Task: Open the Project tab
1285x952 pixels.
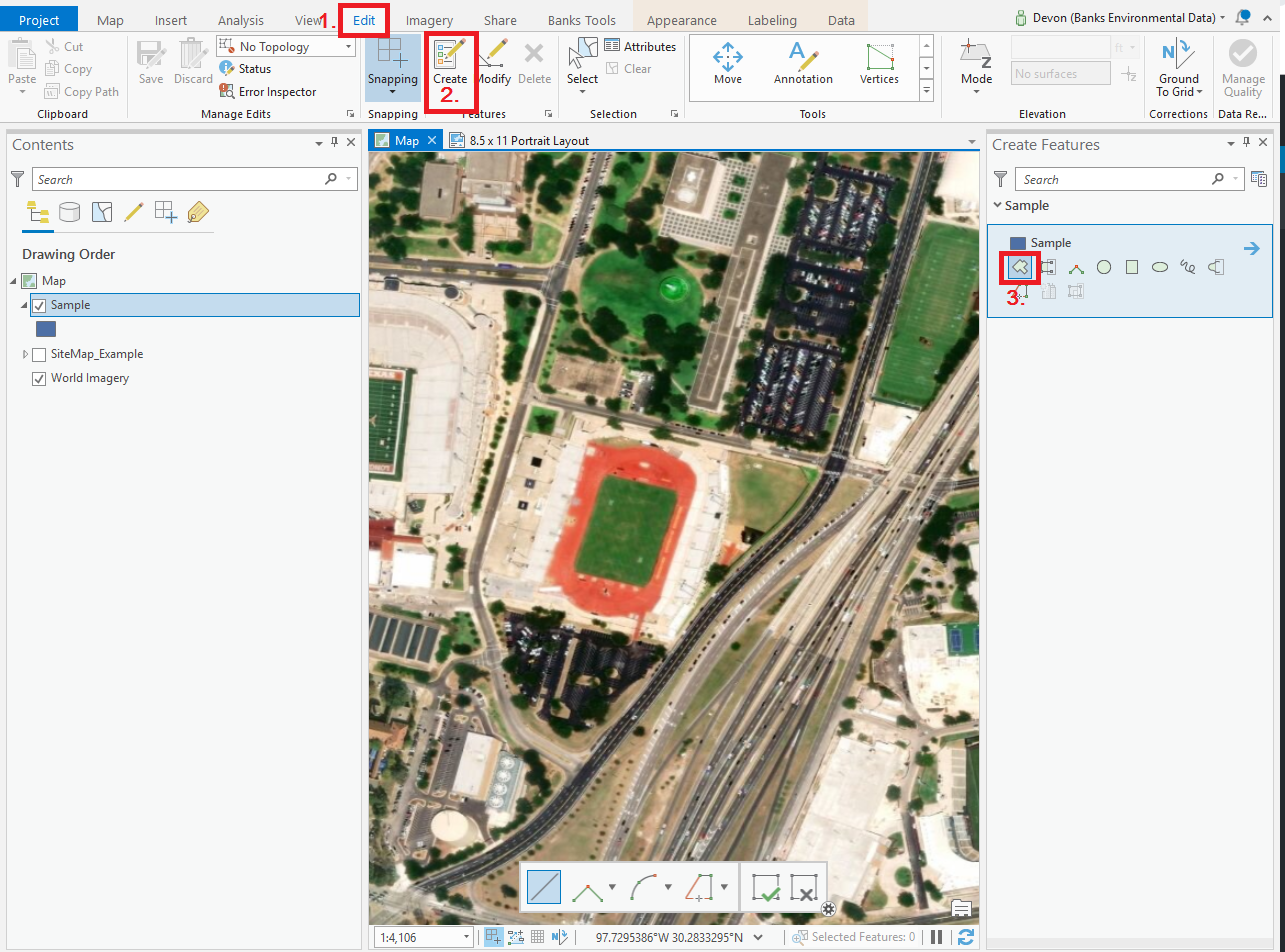Action: coord(39,20)
